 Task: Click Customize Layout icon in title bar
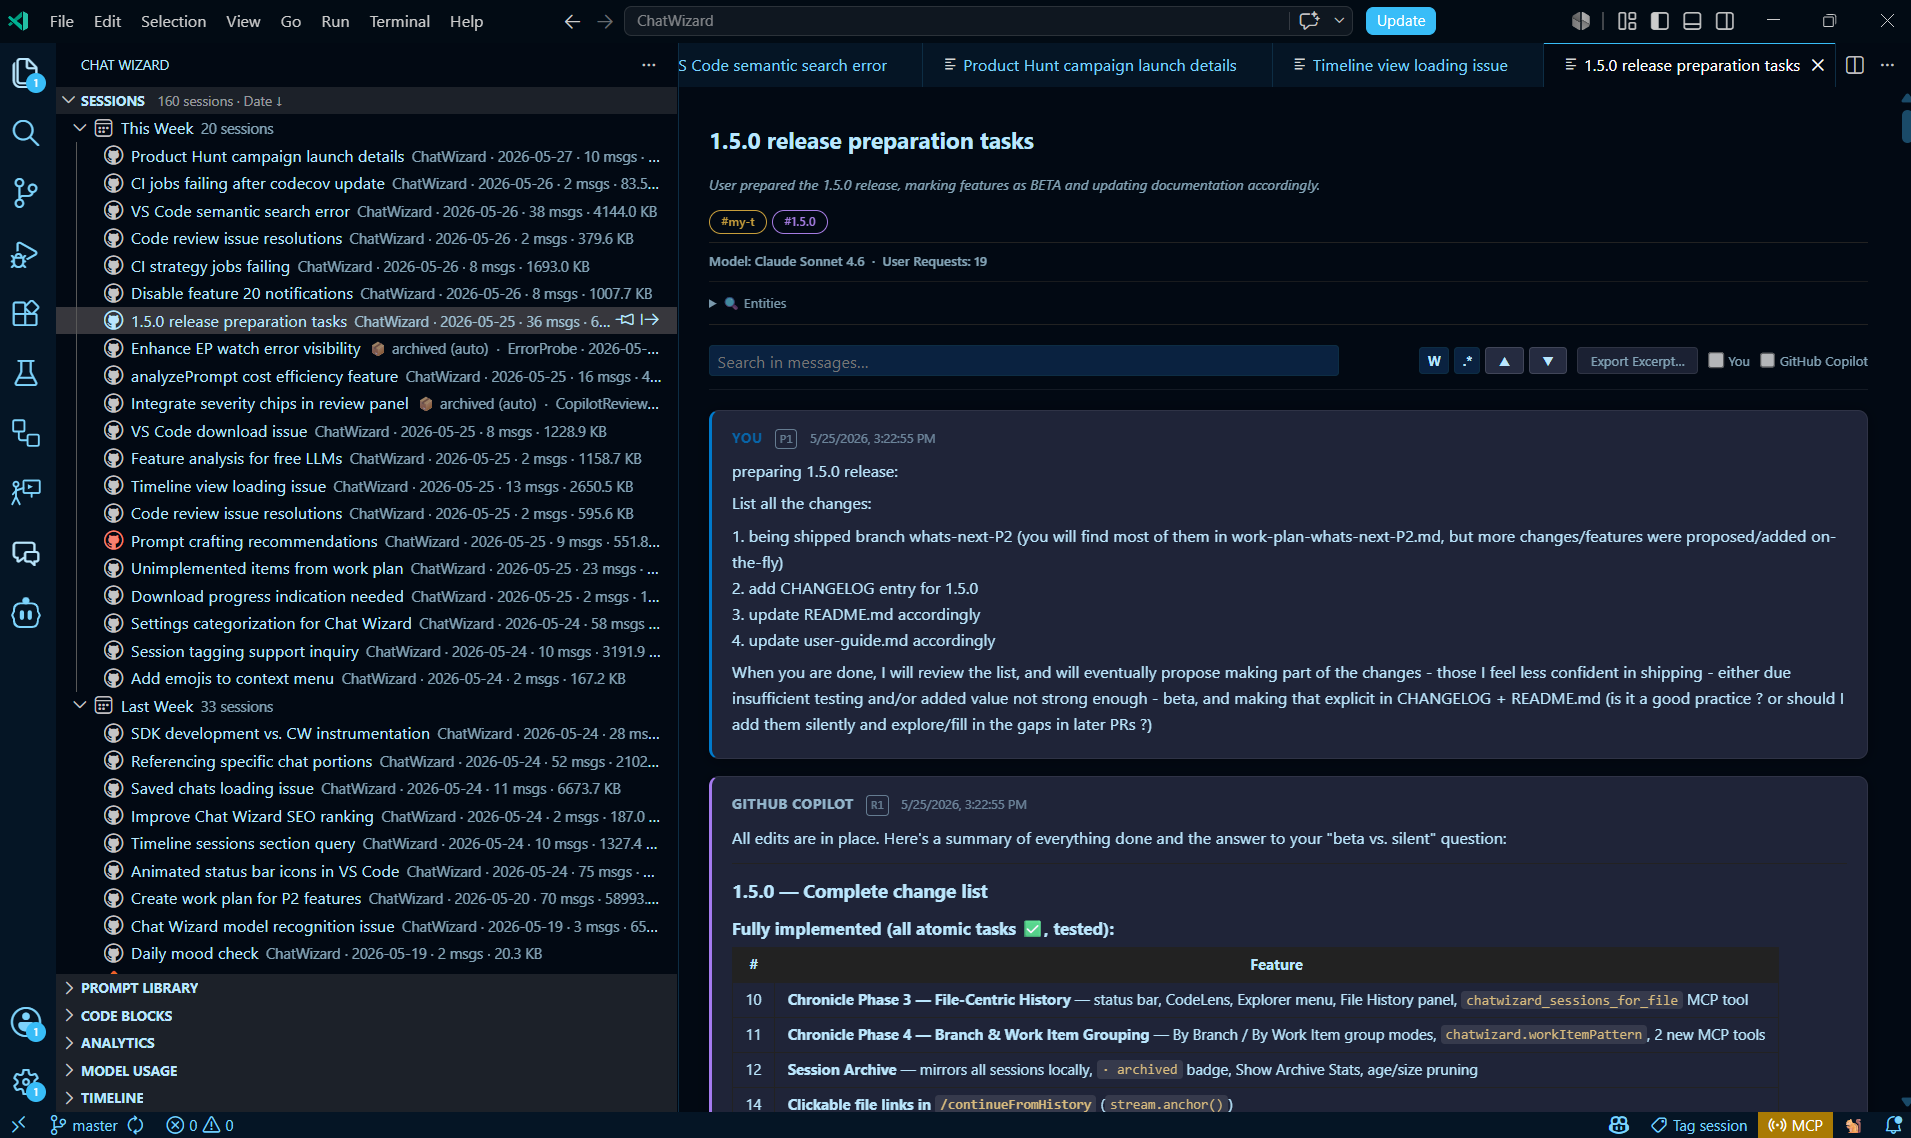pyautogui.click(x=1628, y=21)
